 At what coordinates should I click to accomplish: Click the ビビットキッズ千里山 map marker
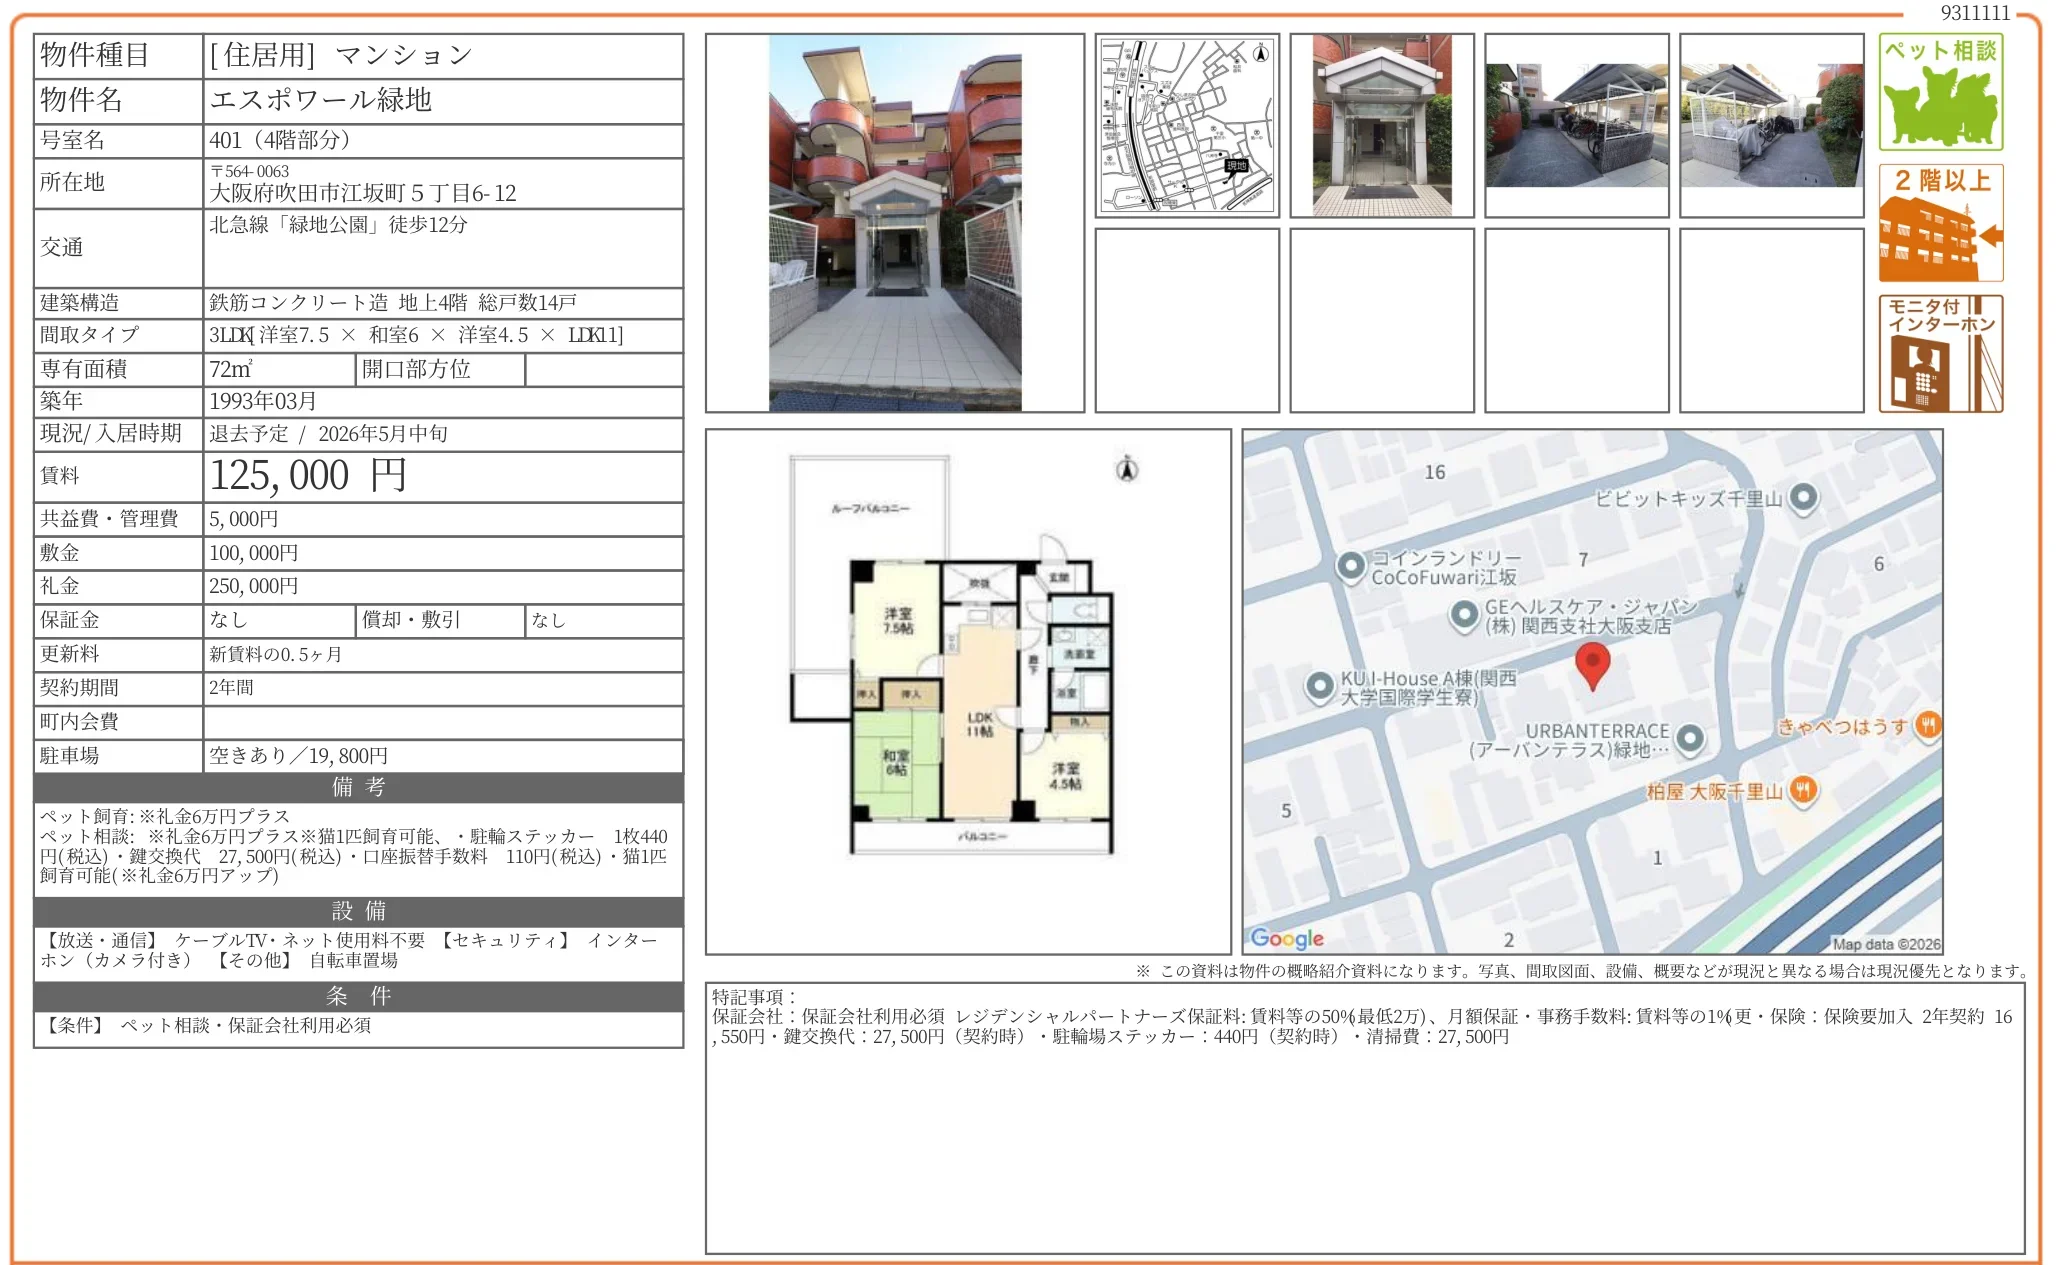1803,497
